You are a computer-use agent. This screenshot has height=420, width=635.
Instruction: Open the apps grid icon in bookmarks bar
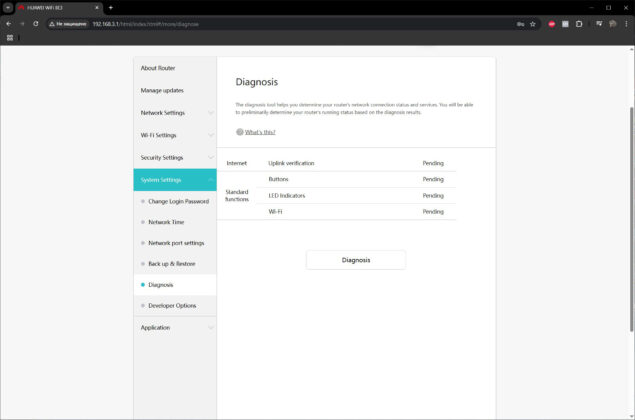pos(10,38)
